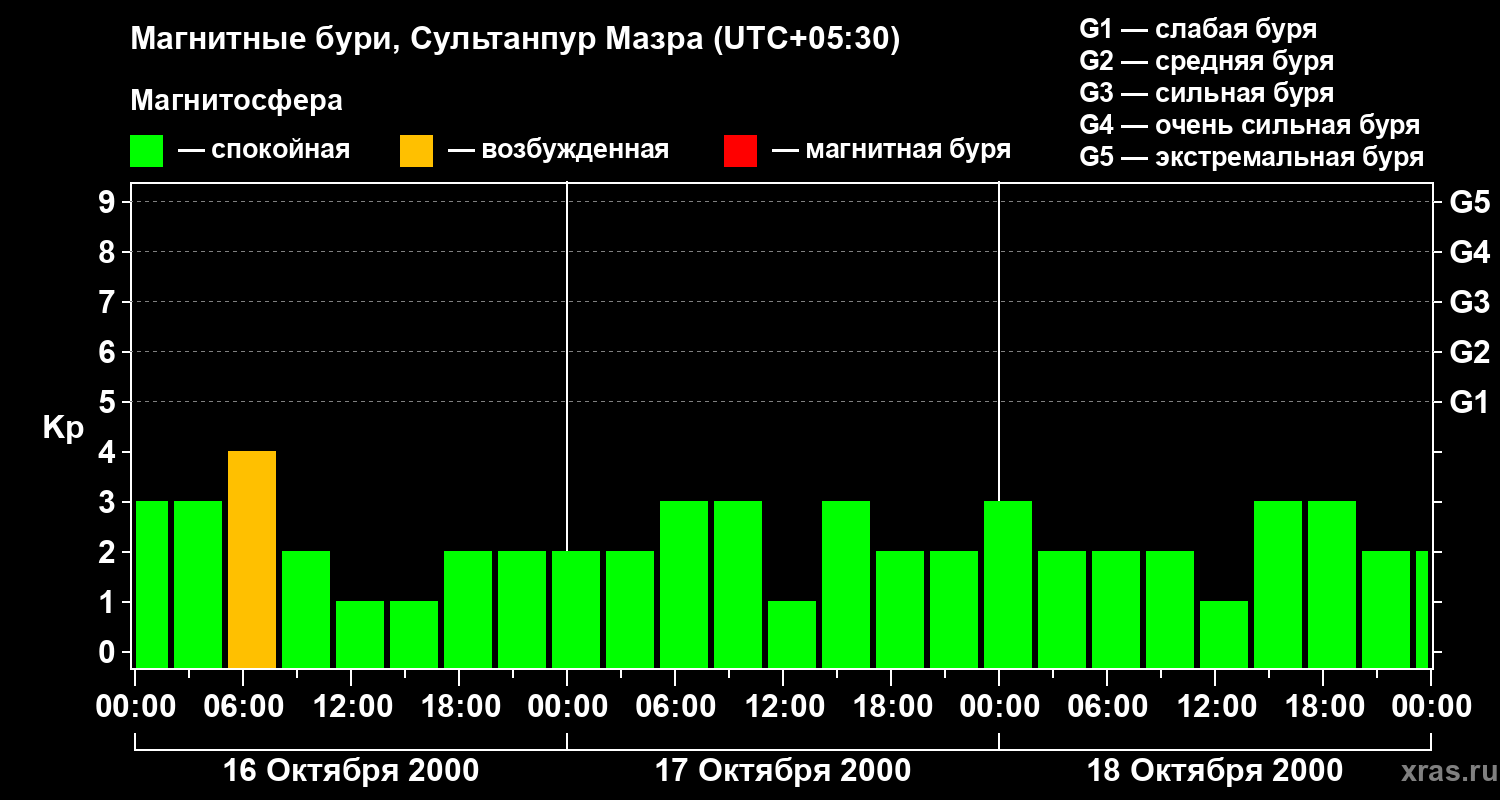The image size is (1500, 800).
Task: Click the '18 Октября 2000' date label
Action: pos(1215,771)
